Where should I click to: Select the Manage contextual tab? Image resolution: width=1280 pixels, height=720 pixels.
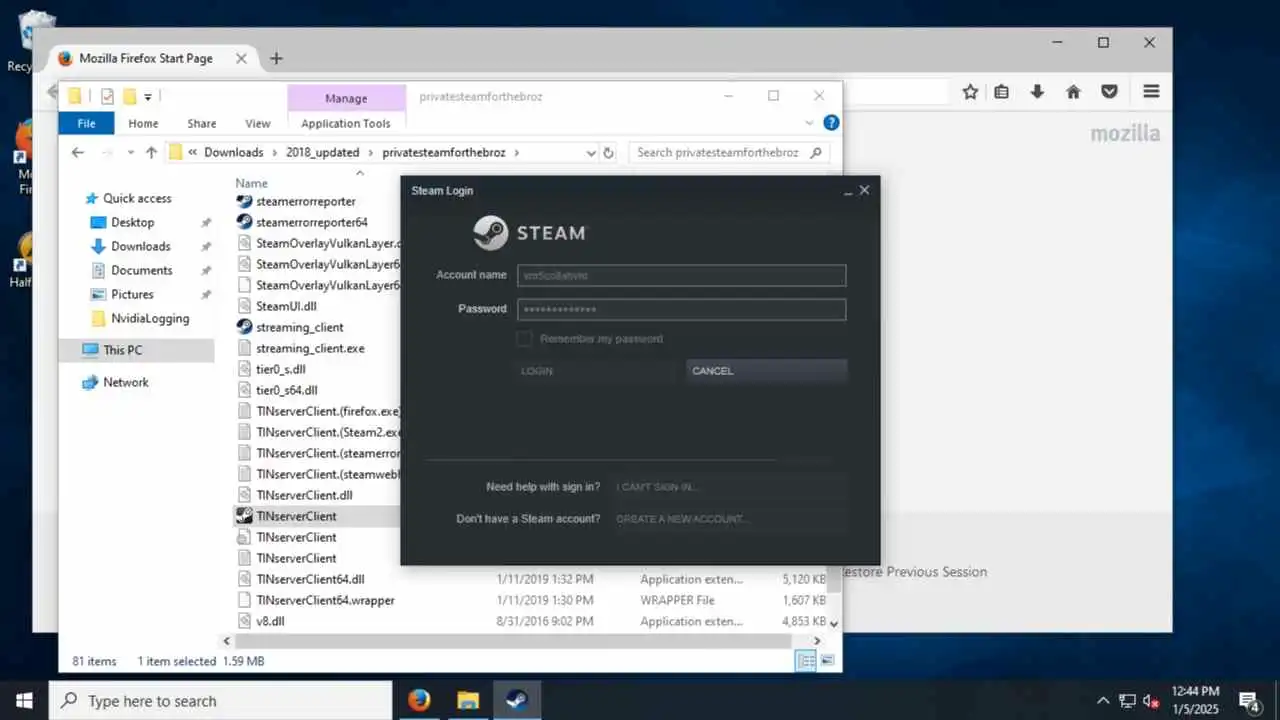click(x=346, y=98)
